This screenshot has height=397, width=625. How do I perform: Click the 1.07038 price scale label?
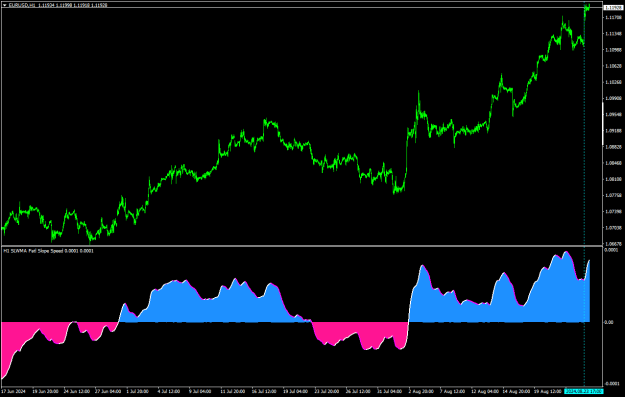614,228
